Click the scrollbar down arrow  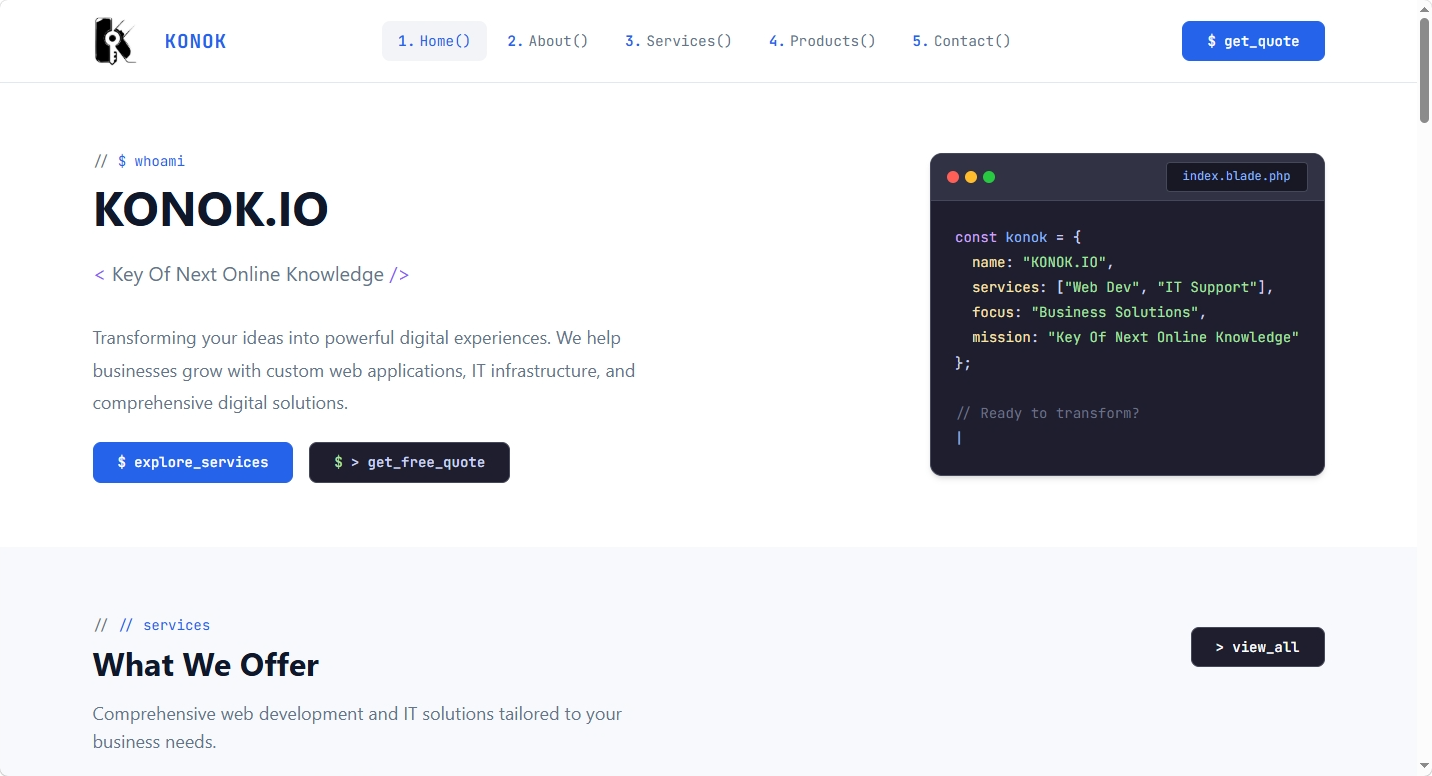1424,767
